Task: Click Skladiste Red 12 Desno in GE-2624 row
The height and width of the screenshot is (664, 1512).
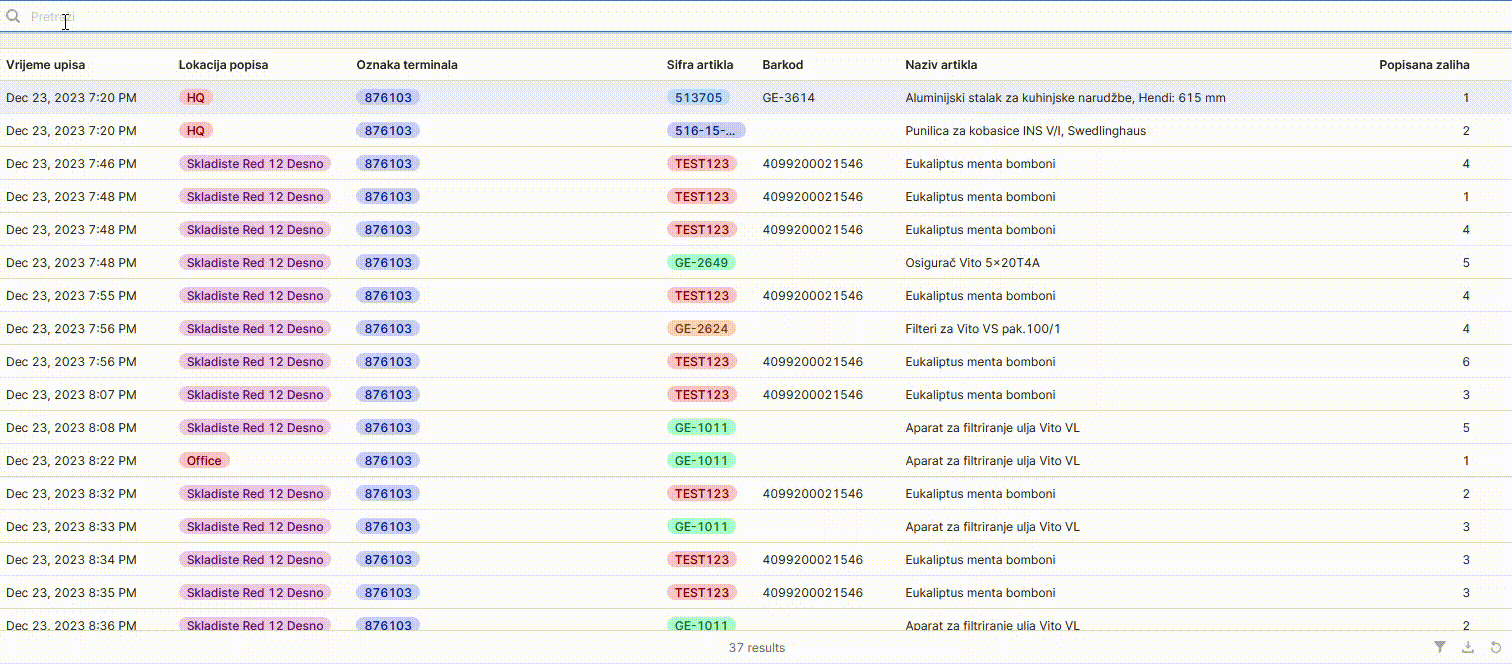Action: 255,329
